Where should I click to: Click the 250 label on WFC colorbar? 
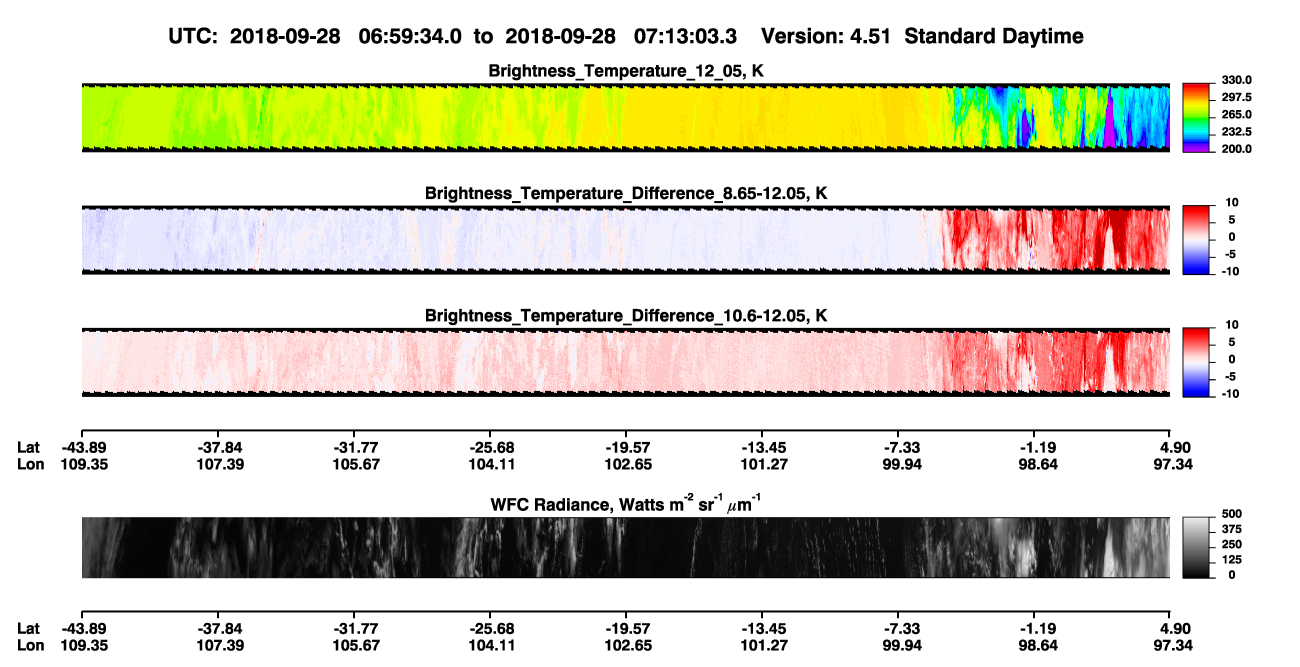click(1230, 545)
